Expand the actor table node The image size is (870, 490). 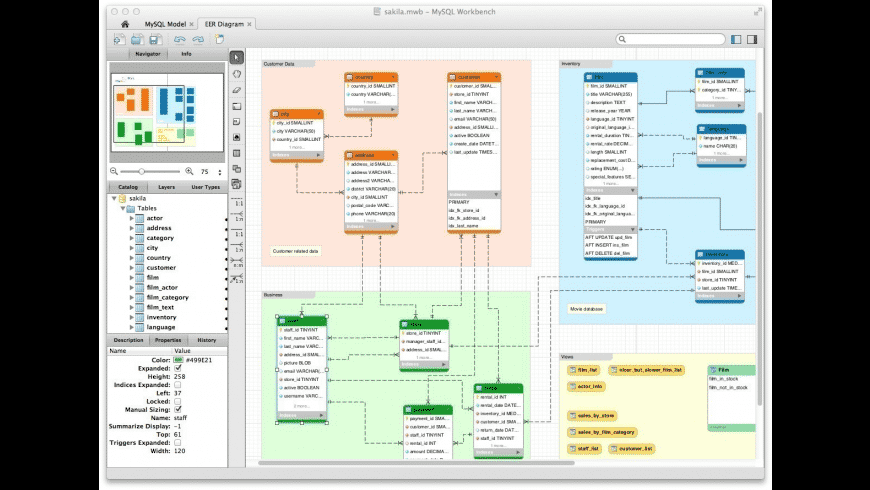coord(131,218)
